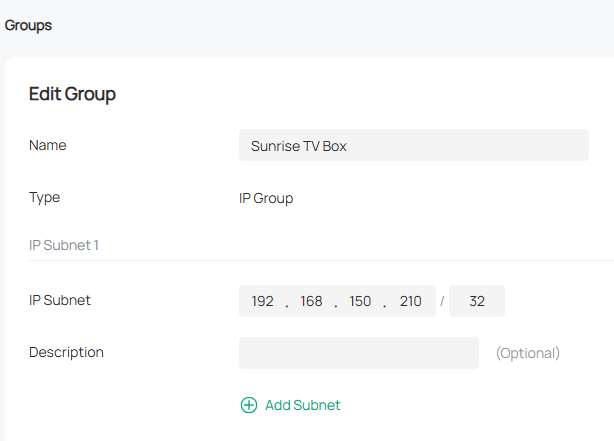Click the Edit Group heading
Viewport: 614px width, 441px height.
coord(72,94)
